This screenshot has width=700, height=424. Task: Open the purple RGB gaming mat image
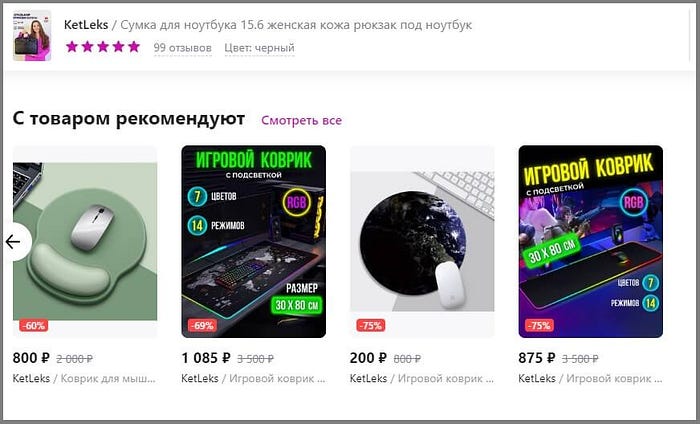click(x=591, y=241)
